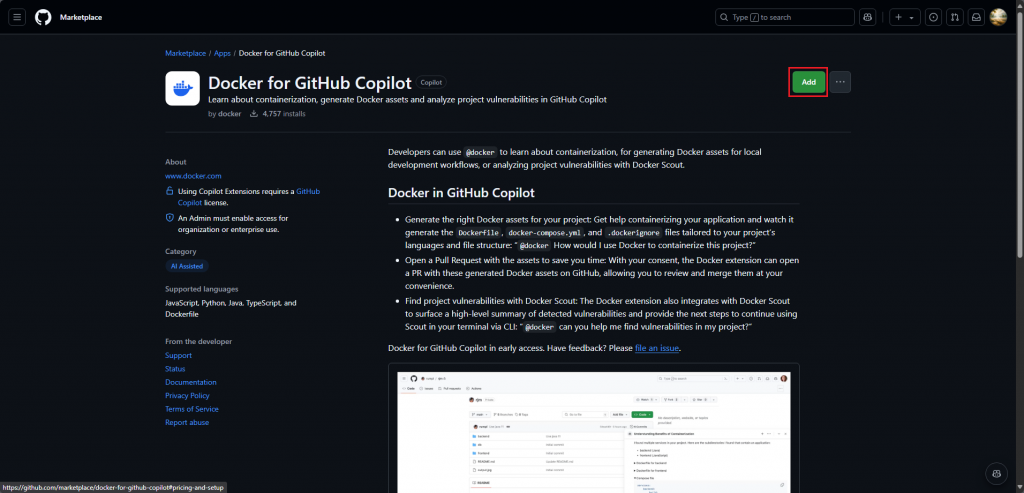Click floating Copilot icon at bottom right
Screen dimensions: 1024x493
(x=995, y=473)
